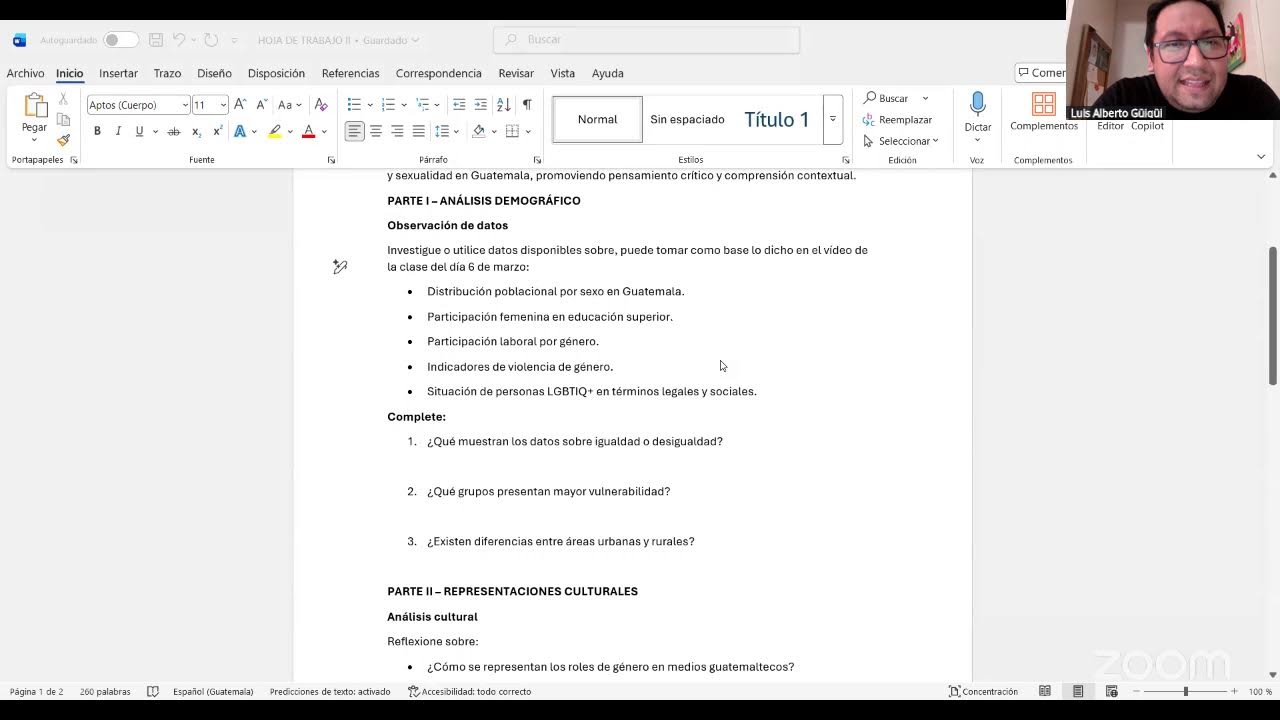This screenshot has width=1280, height=720.
Task: Click the Buscar find button in Edición
Action: [x=887, y=98]
